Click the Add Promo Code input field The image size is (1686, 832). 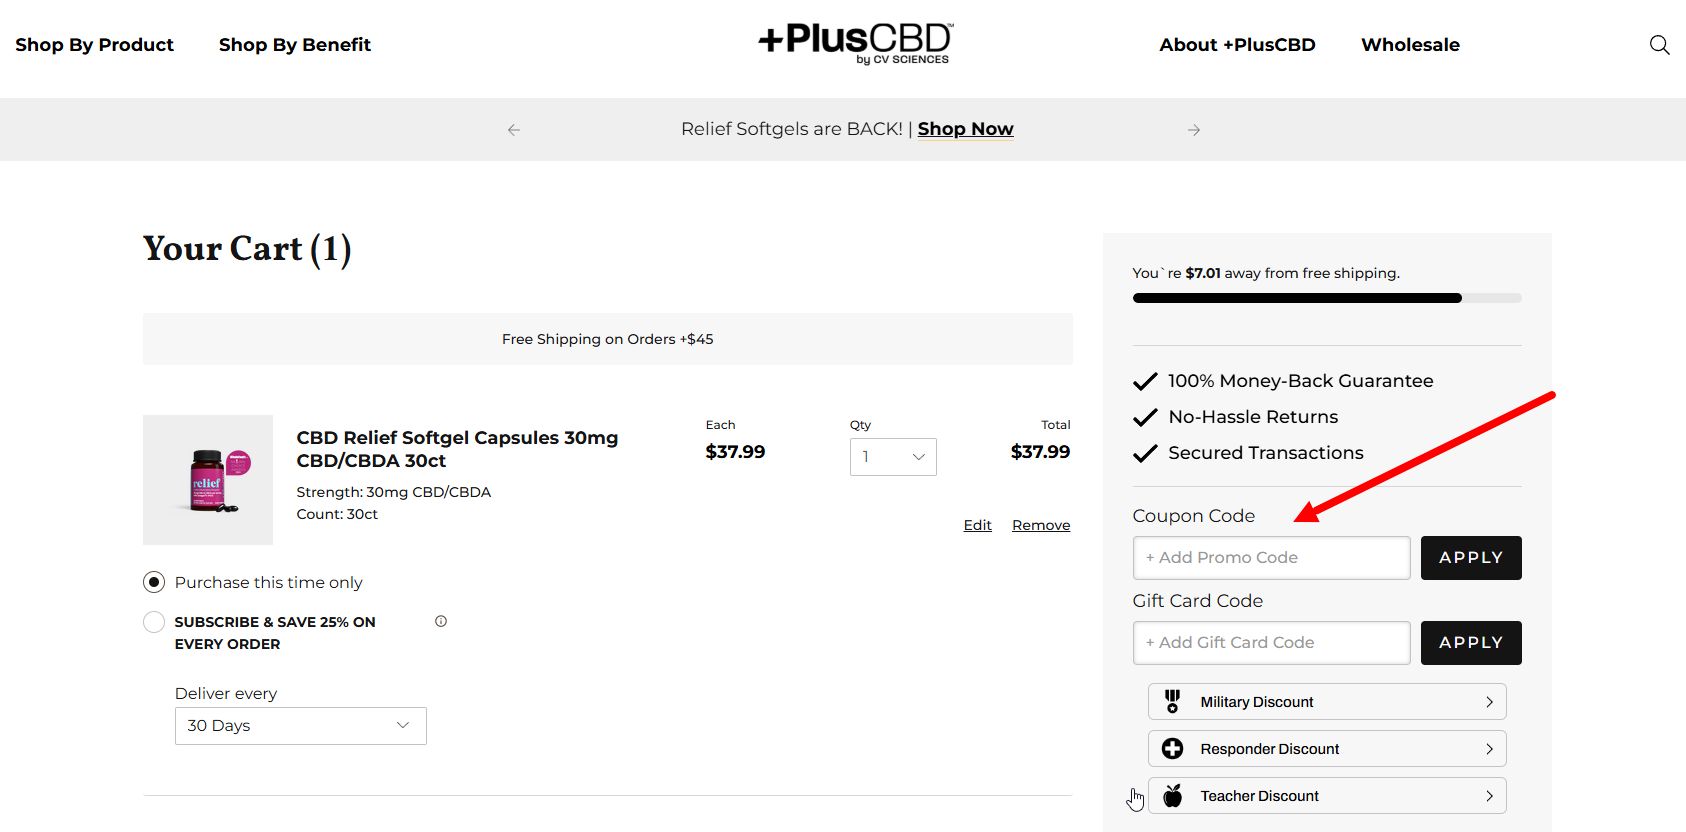tap(1270, 557)
